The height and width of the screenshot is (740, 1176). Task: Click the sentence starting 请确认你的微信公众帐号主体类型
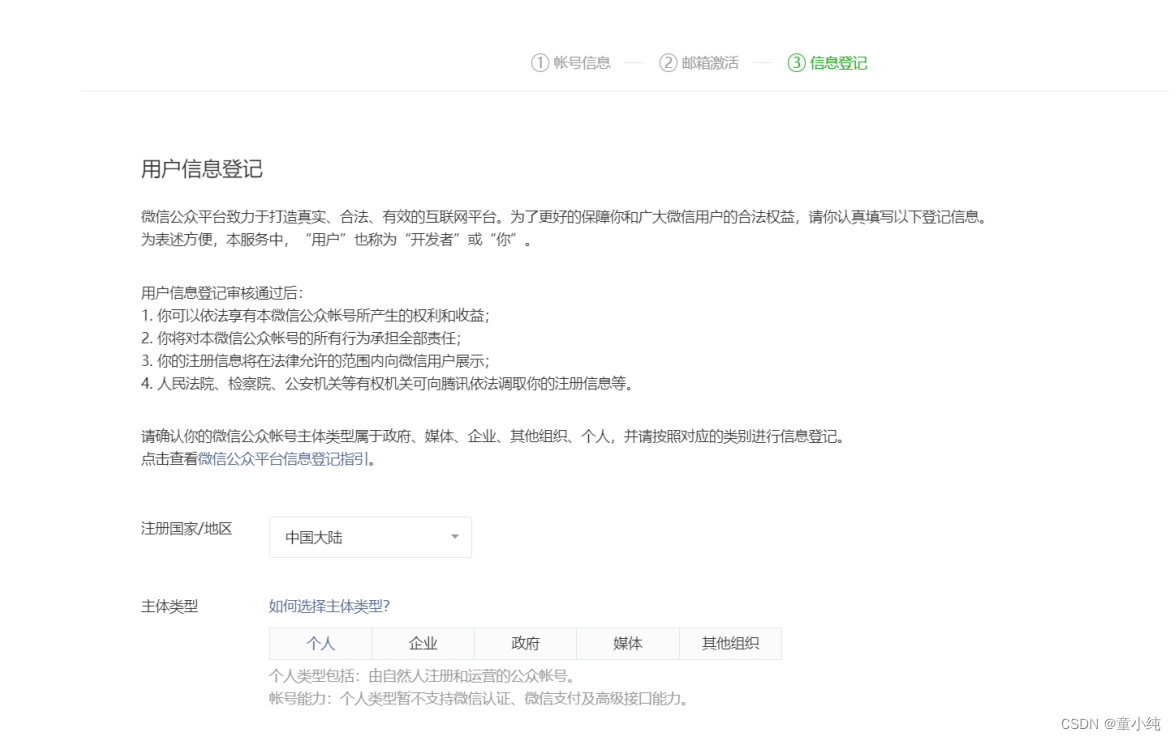tap(495, 436)
